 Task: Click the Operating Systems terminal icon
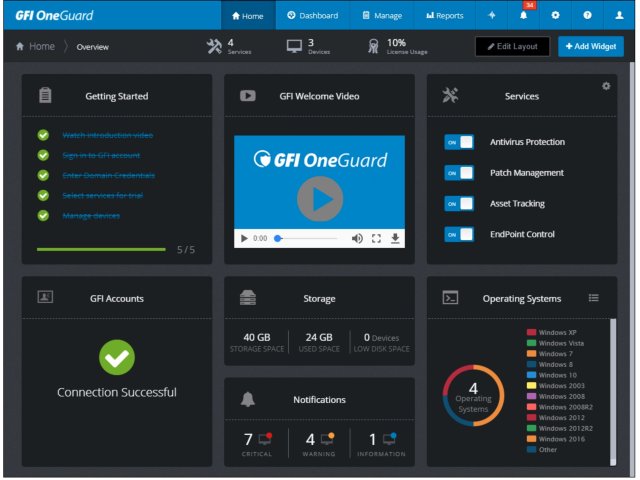point(450,298)
